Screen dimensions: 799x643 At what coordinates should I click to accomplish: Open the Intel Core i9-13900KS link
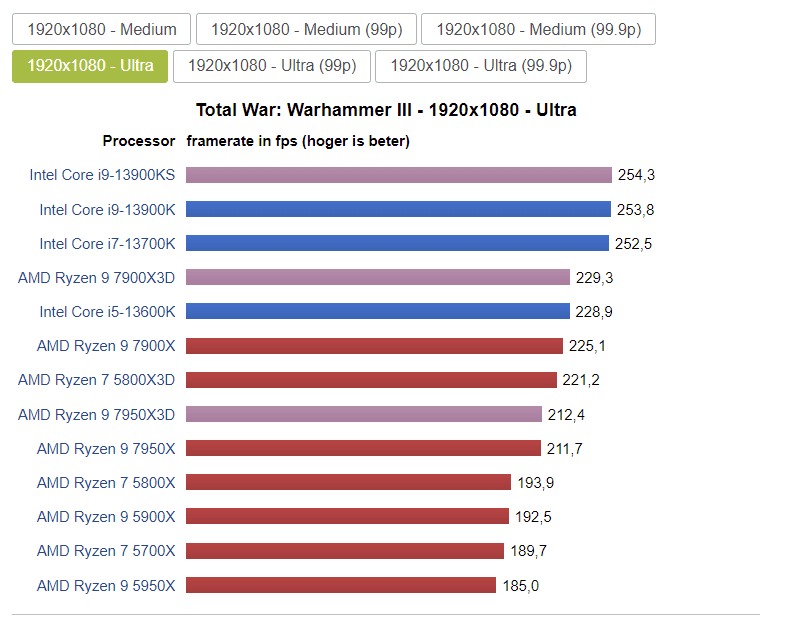click(102, 175)
